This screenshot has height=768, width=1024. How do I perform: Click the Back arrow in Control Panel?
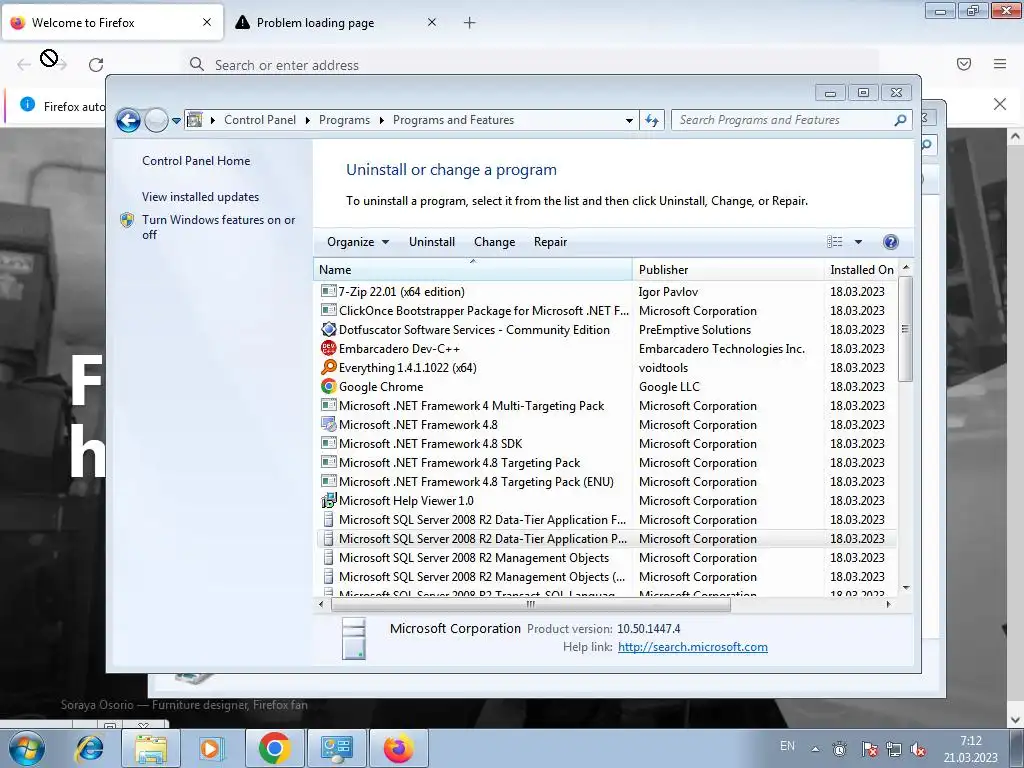coord(128,120)
